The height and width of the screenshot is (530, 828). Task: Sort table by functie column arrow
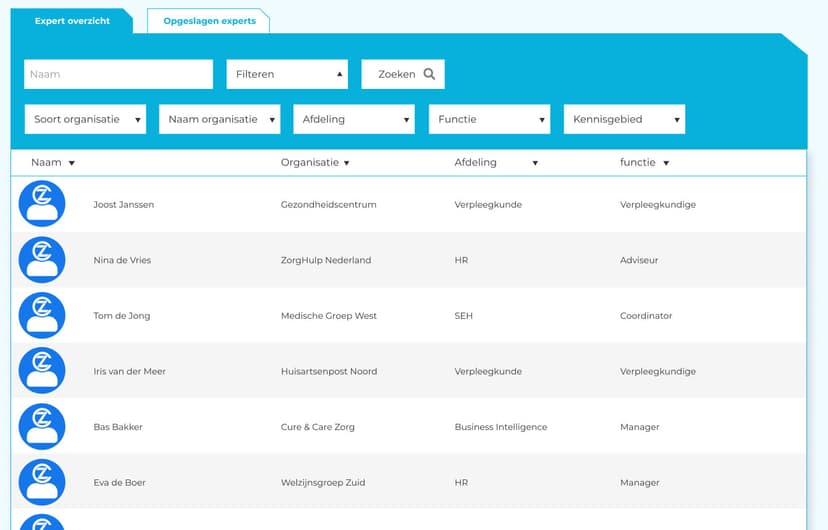[666, 163]
